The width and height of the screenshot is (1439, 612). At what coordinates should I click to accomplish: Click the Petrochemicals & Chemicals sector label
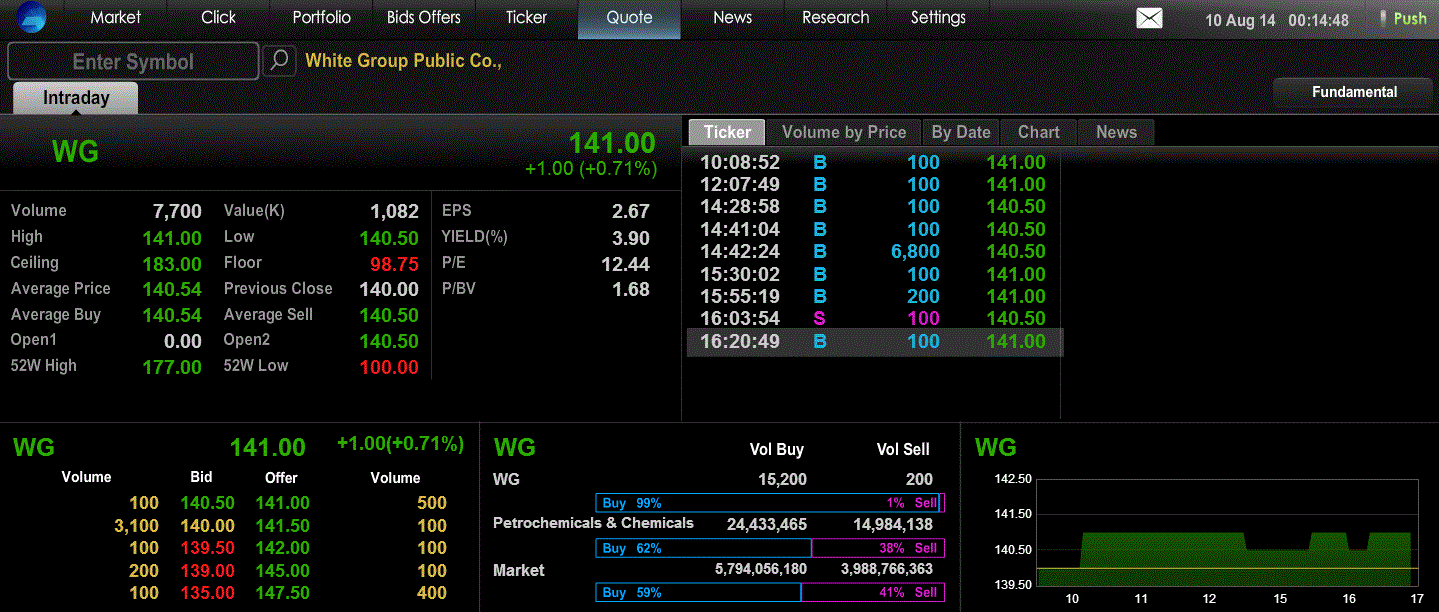pyautogui.click(x=593, y=523)
